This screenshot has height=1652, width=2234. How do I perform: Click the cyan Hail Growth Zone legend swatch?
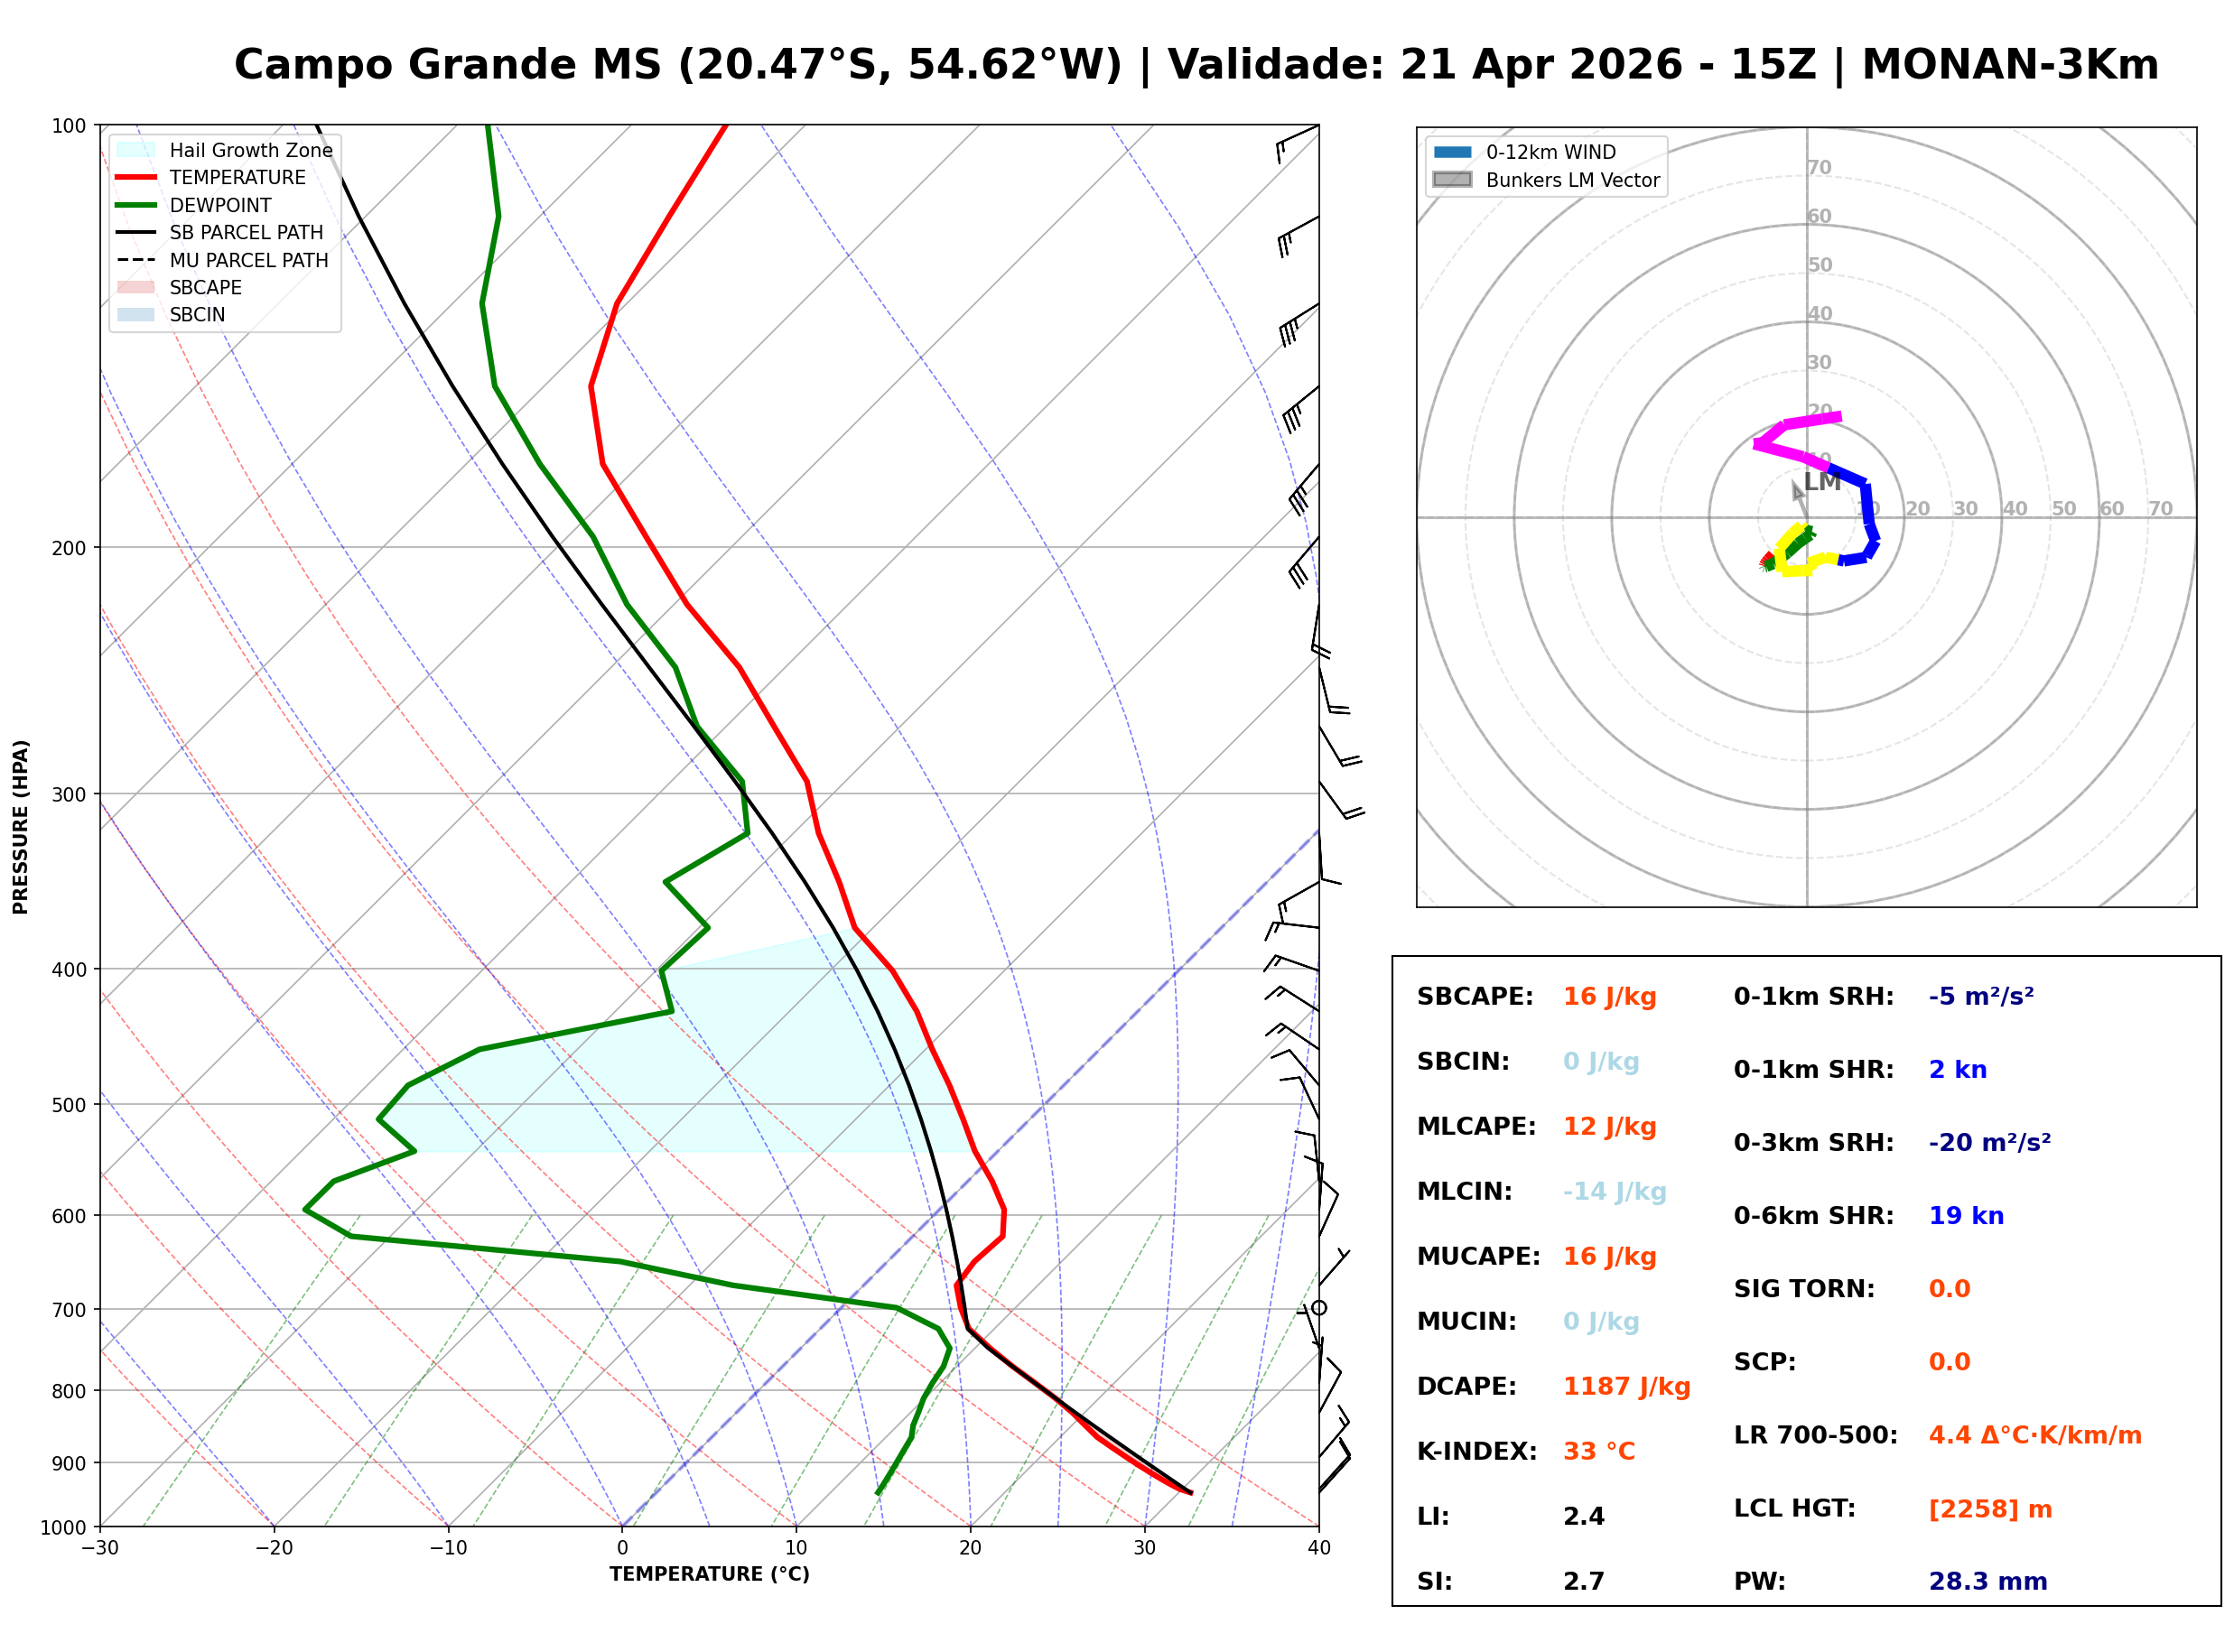coord(136,150)
